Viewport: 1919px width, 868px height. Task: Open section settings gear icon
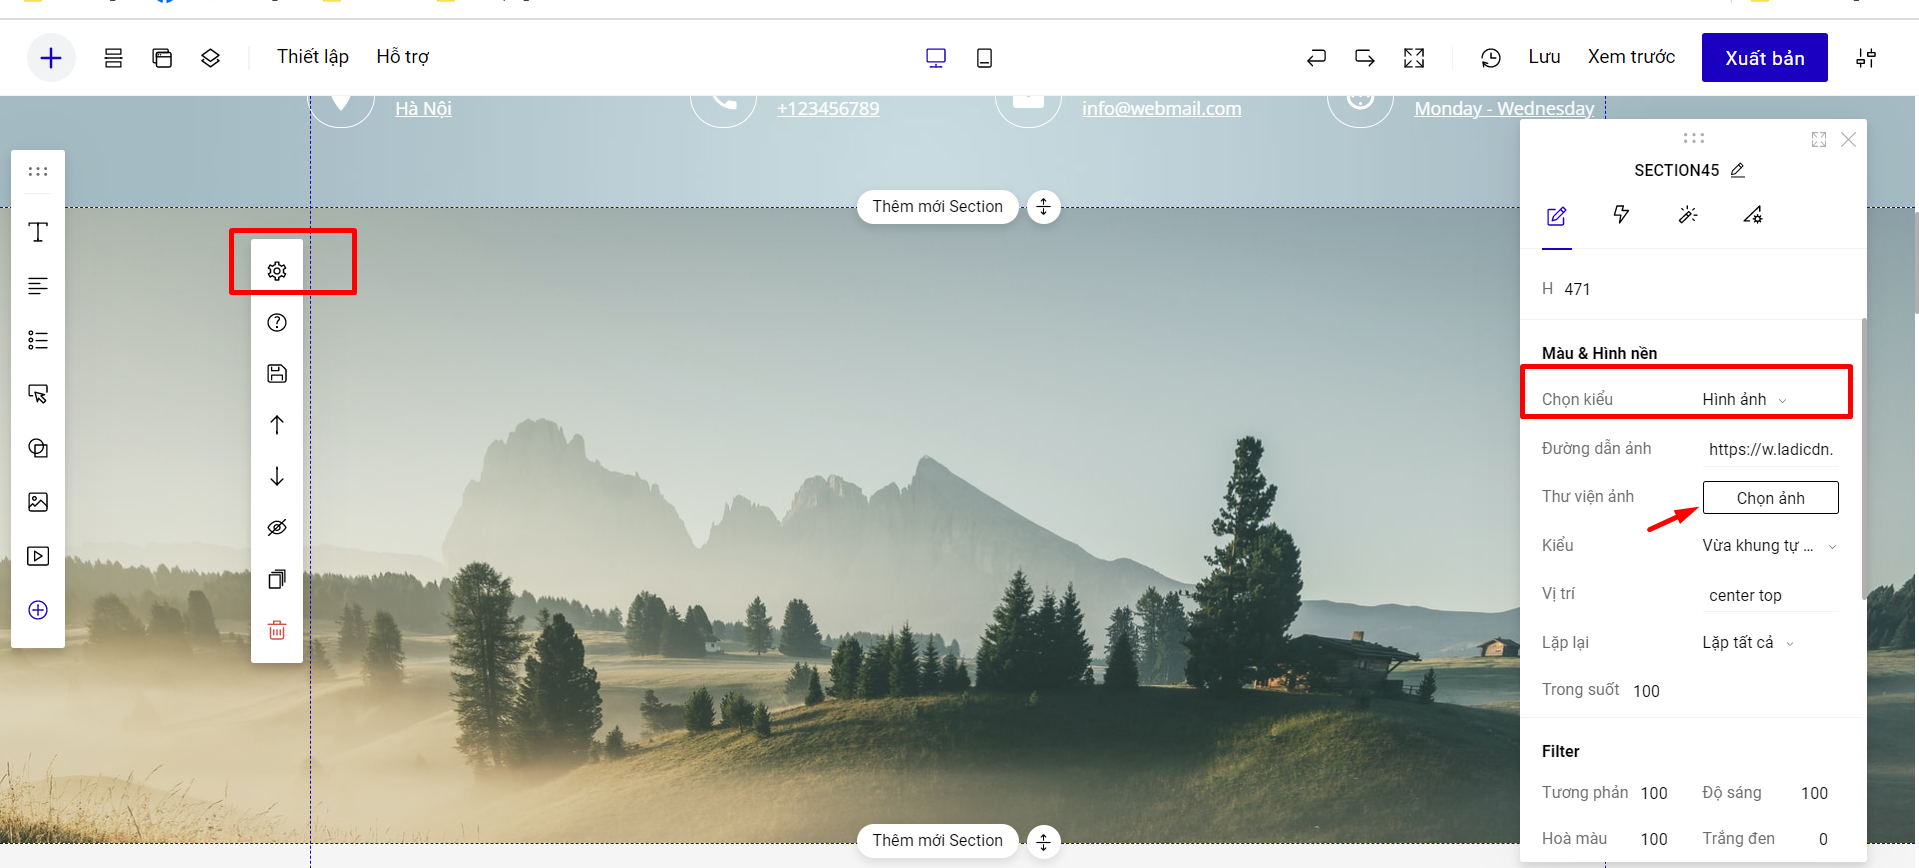[x=277, y=271]
